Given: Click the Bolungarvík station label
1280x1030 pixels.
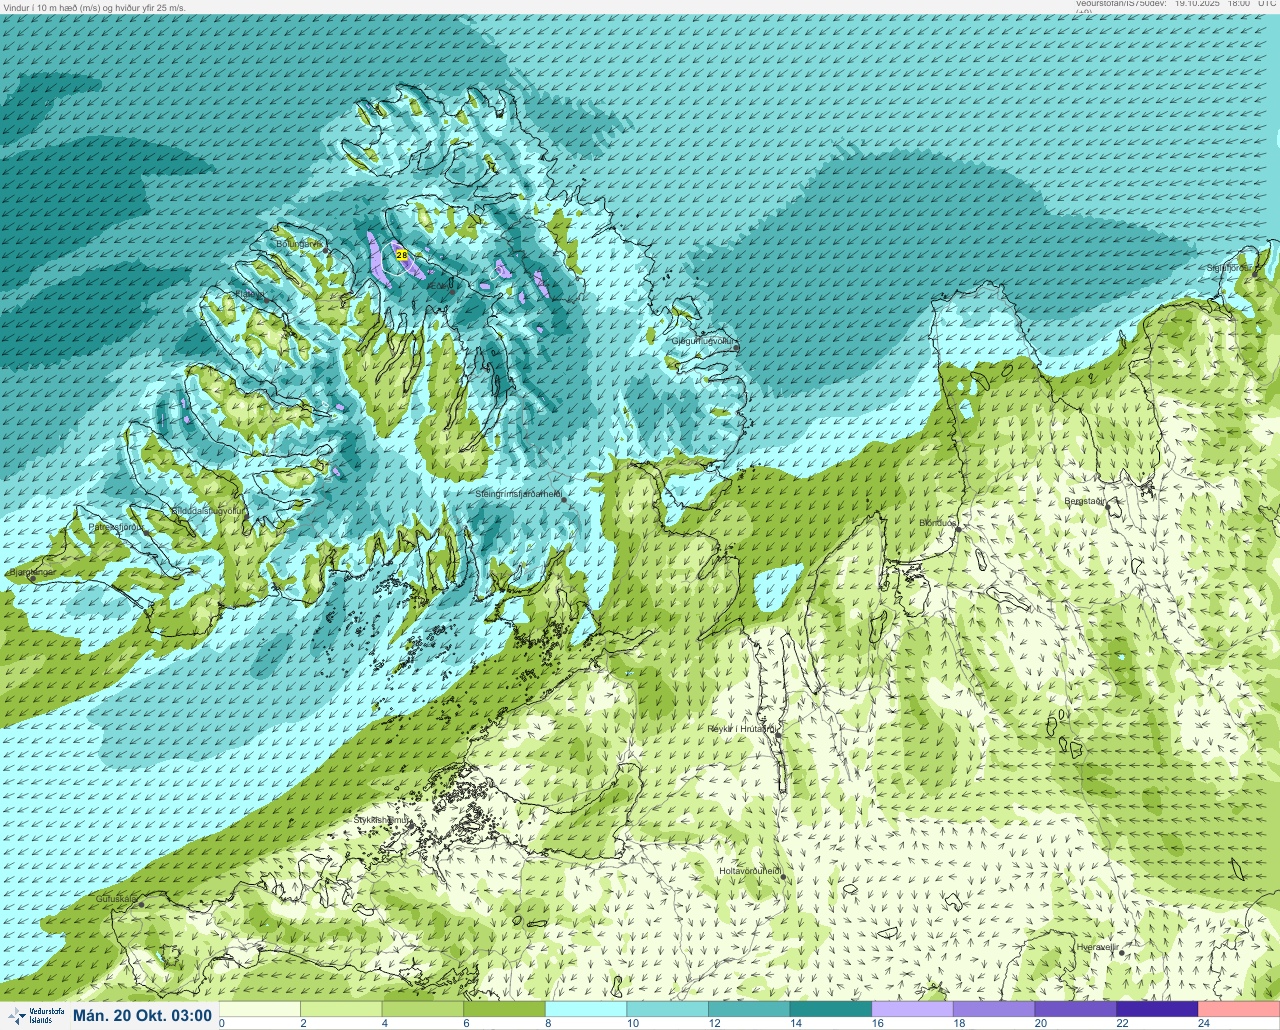Looking at the screenshot, I should tap(299, 243).
